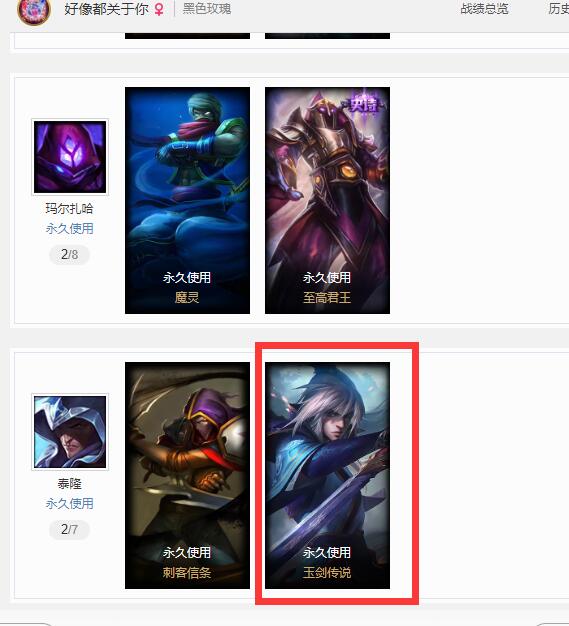Click the pink female gender symbol
The height and width of the screenshot is (626, 569).
point(159,9)
